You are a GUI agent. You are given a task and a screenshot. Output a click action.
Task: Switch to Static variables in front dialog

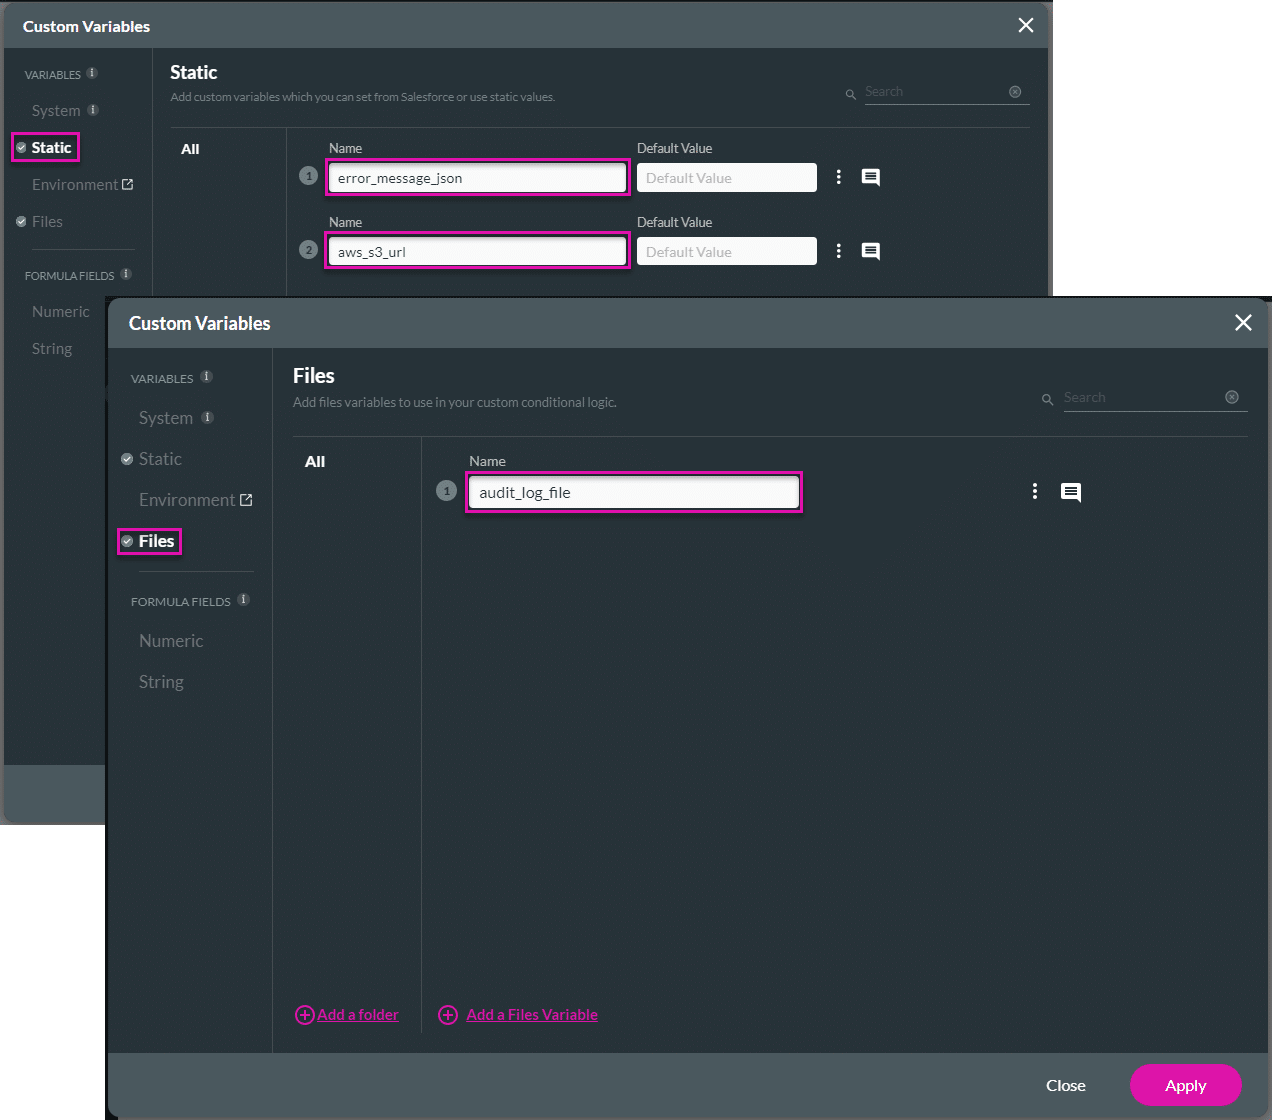(x=160, y=459)
